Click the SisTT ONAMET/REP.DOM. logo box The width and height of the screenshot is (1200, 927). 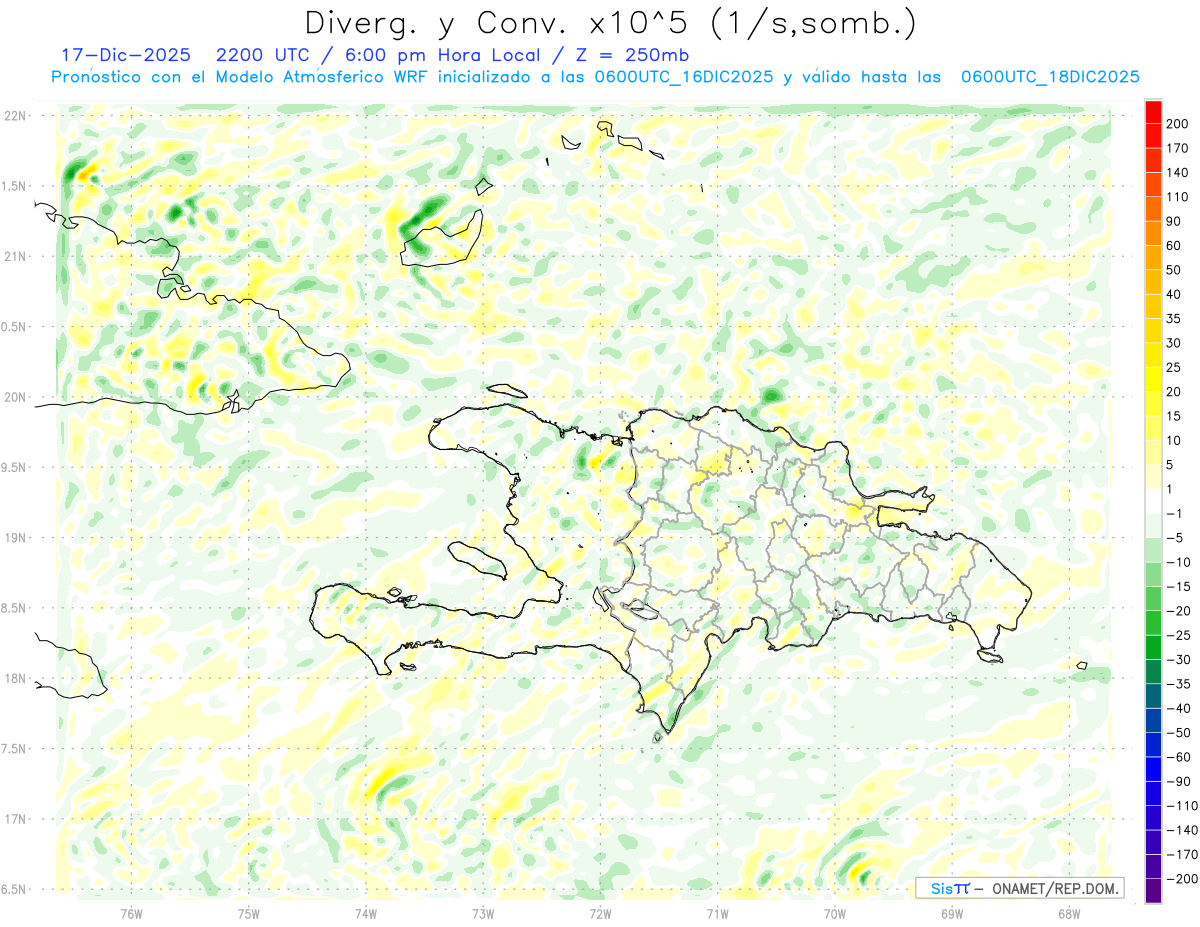1019,888
